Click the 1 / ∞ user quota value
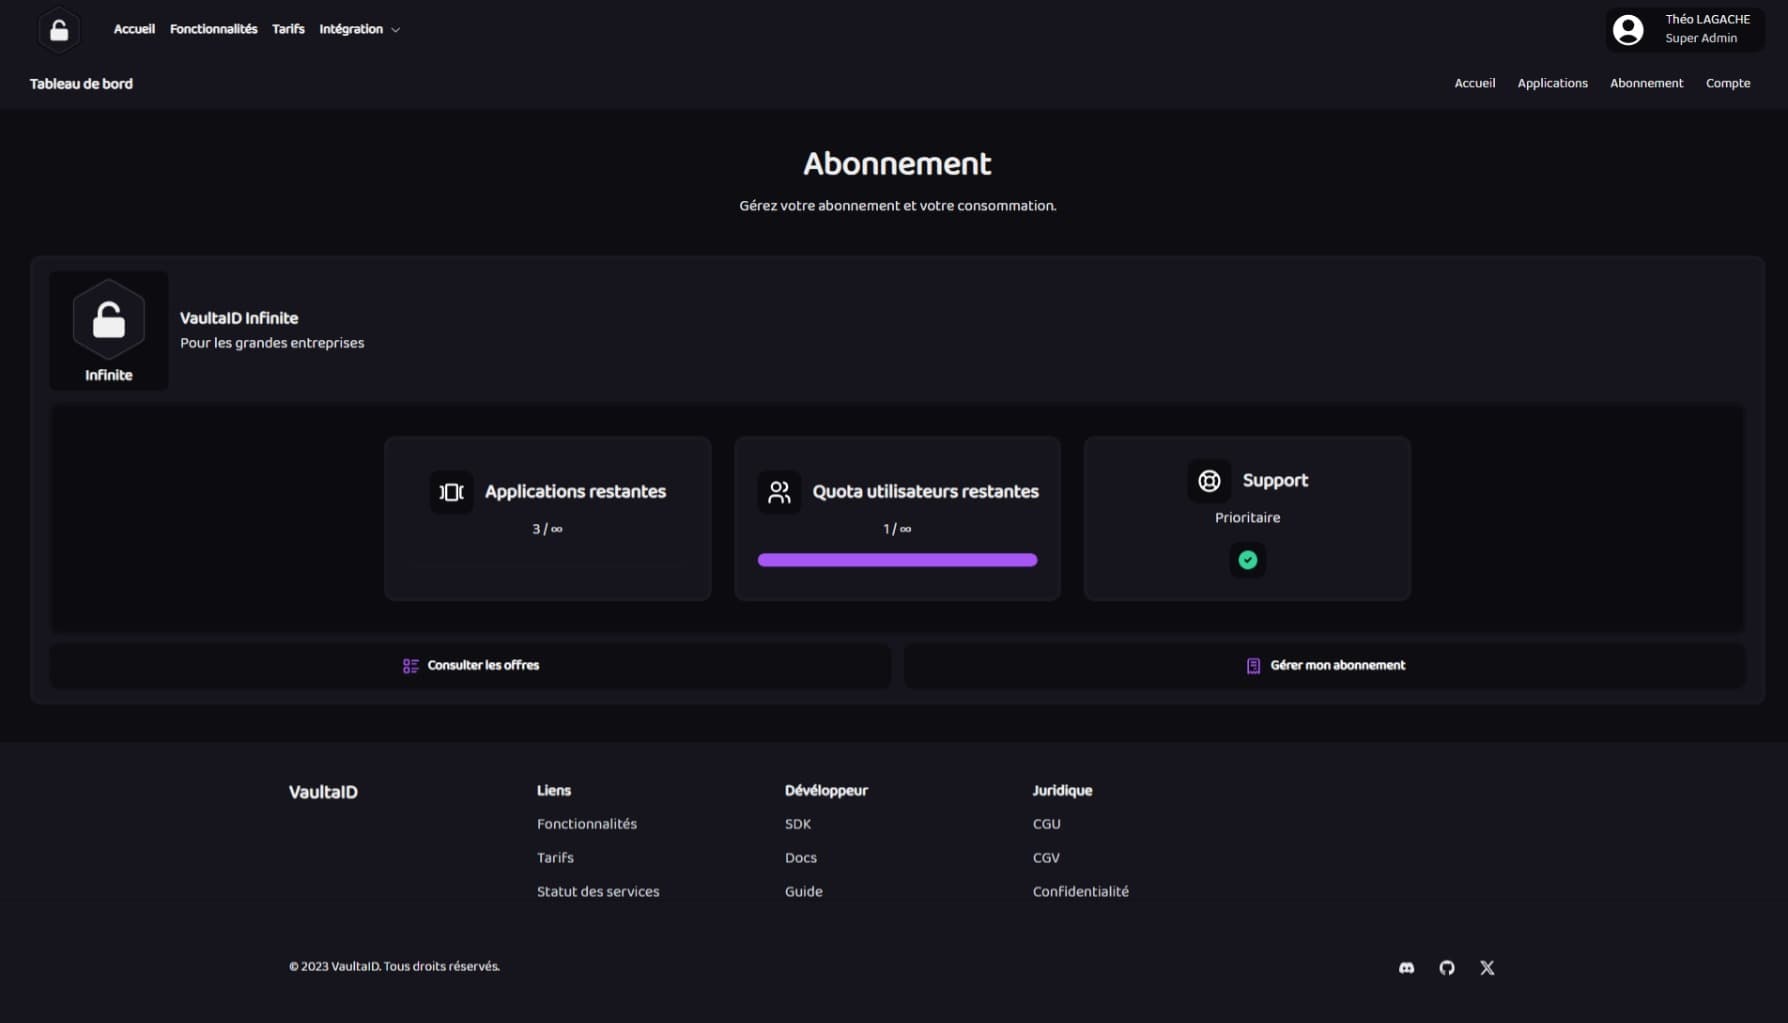This screenshot has width=1788, height=1023. [897, 529]
